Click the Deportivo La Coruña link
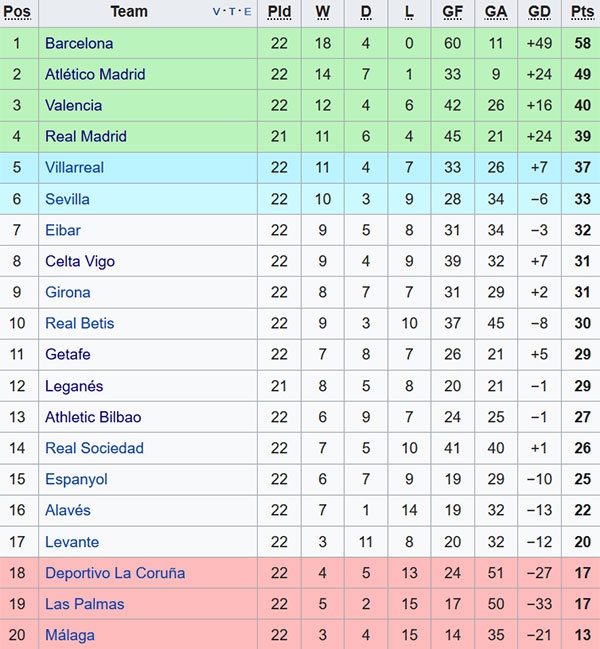 115,573
